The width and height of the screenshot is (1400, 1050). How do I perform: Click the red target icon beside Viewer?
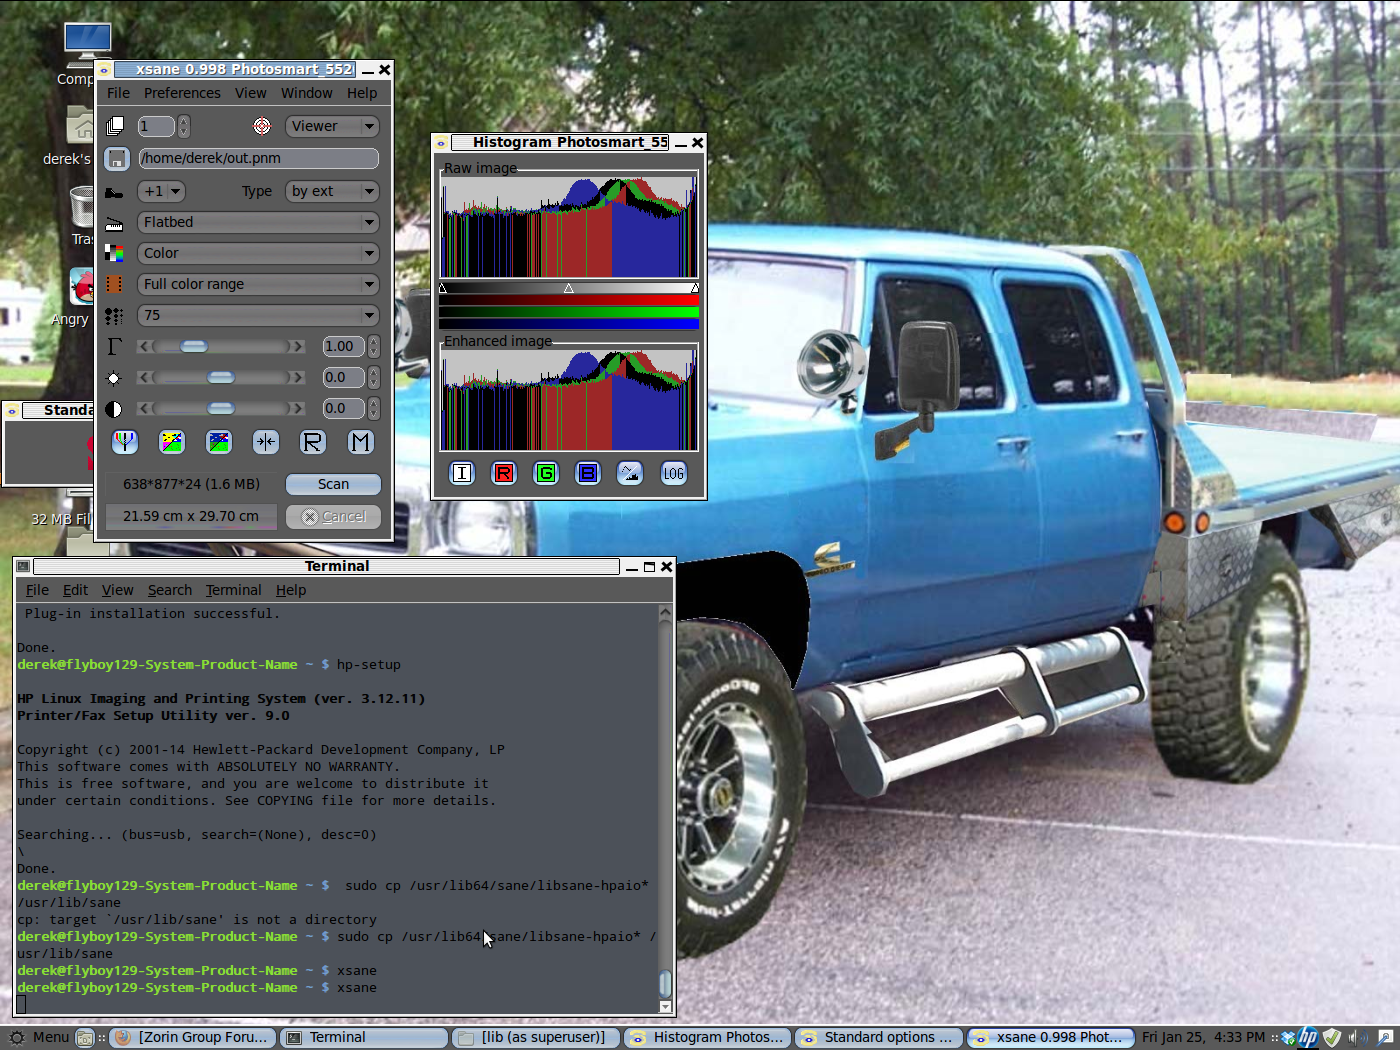pos(262,126)
